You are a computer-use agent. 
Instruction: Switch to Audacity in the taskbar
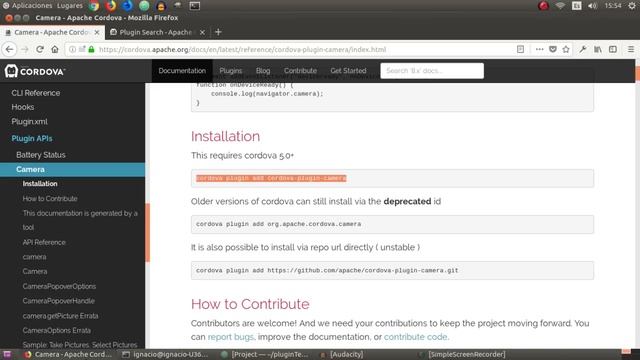click(342, 354)
